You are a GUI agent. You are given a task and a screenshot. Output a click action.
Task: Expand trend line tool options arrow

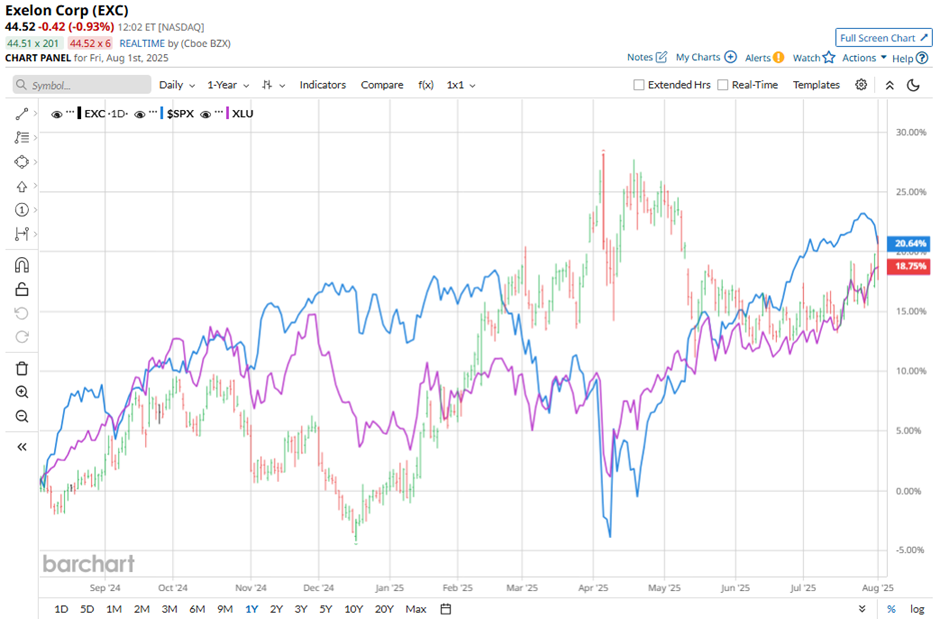click(x=35, y=114)
